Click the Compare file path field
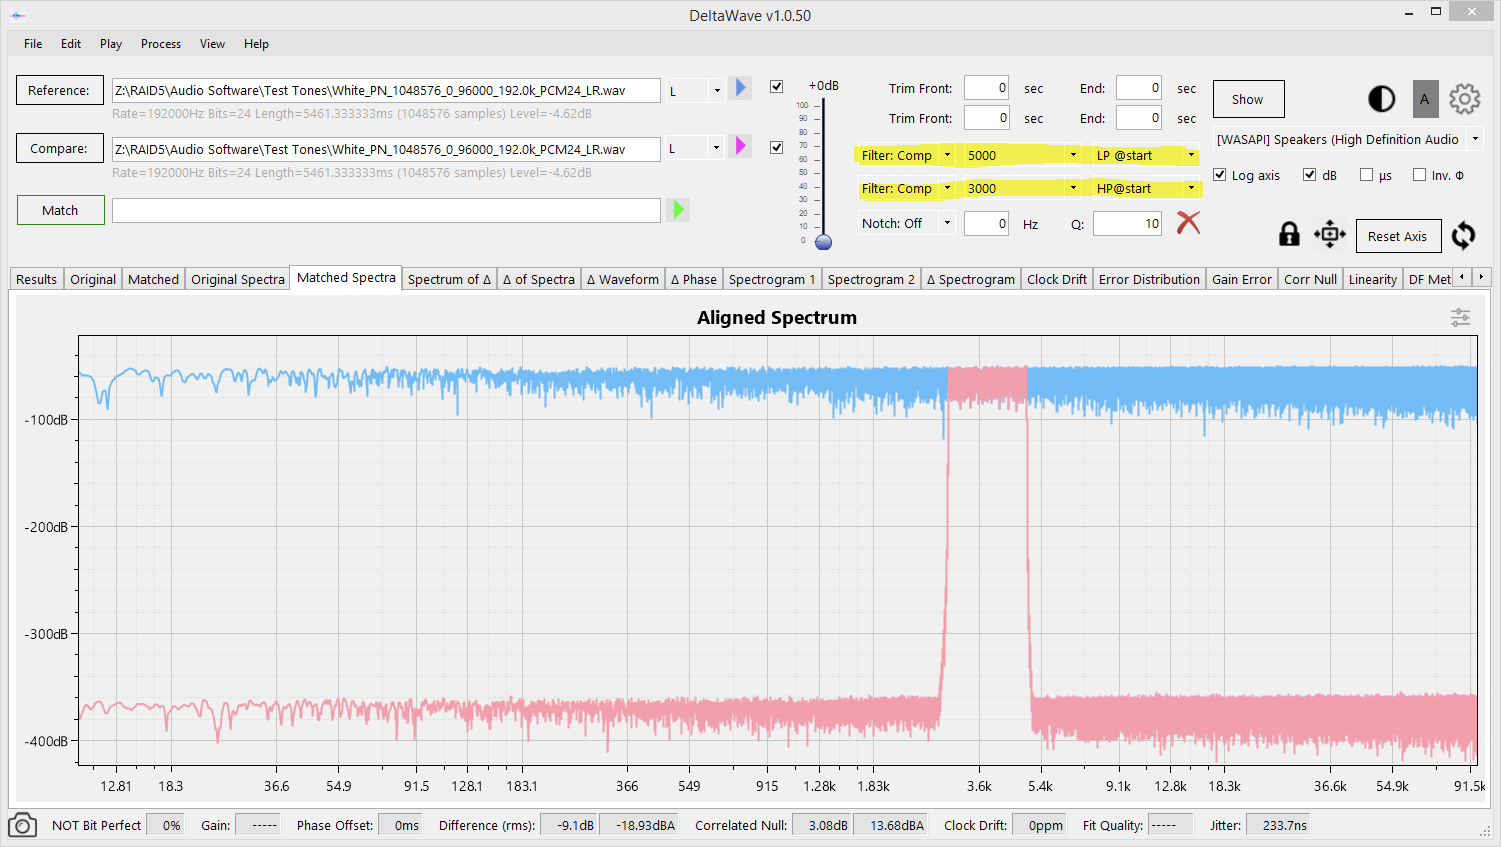 pos(386,149)
